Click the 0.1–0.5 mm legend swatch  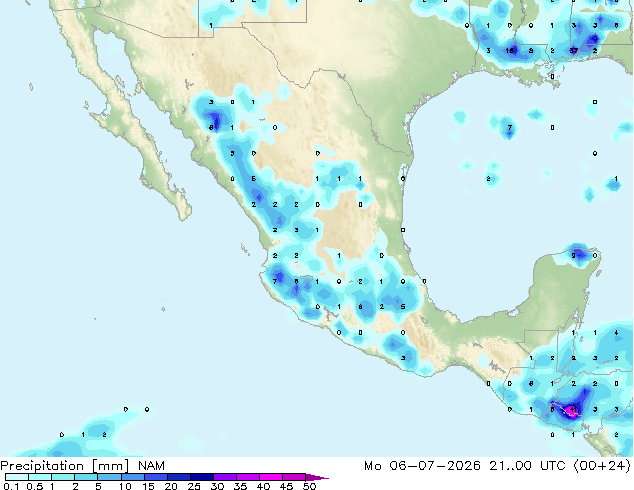[17, 477]
